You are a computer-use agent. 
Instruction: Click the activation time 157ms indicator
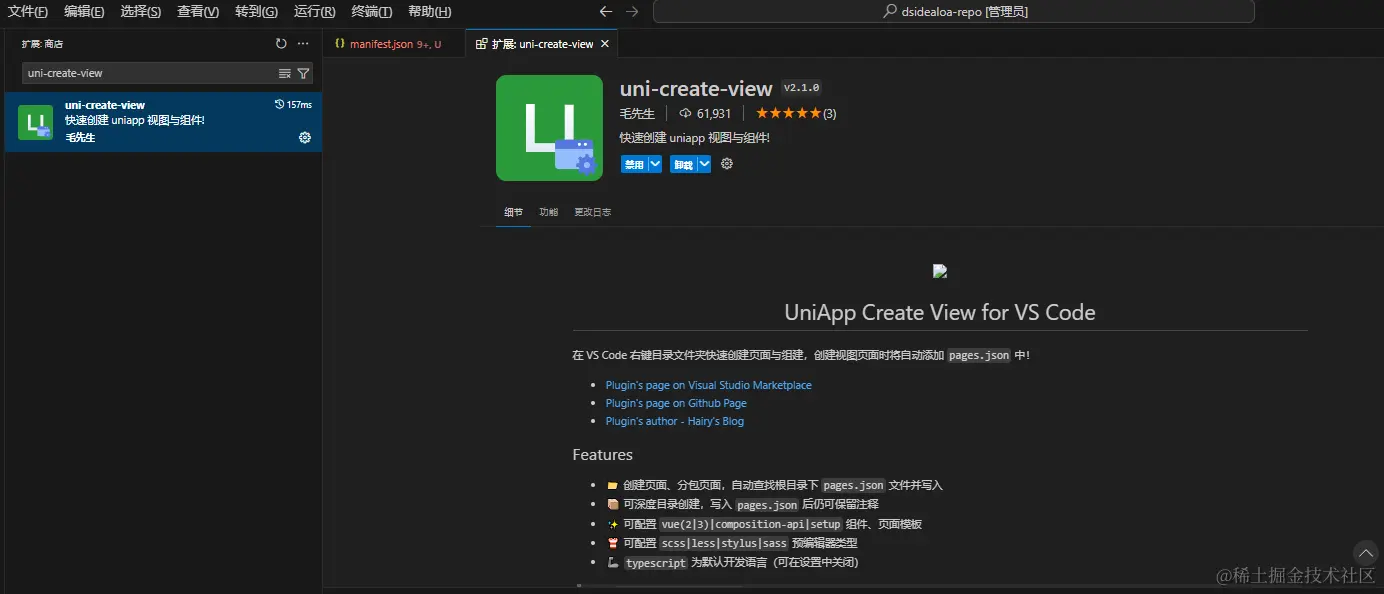pos(293,105)
